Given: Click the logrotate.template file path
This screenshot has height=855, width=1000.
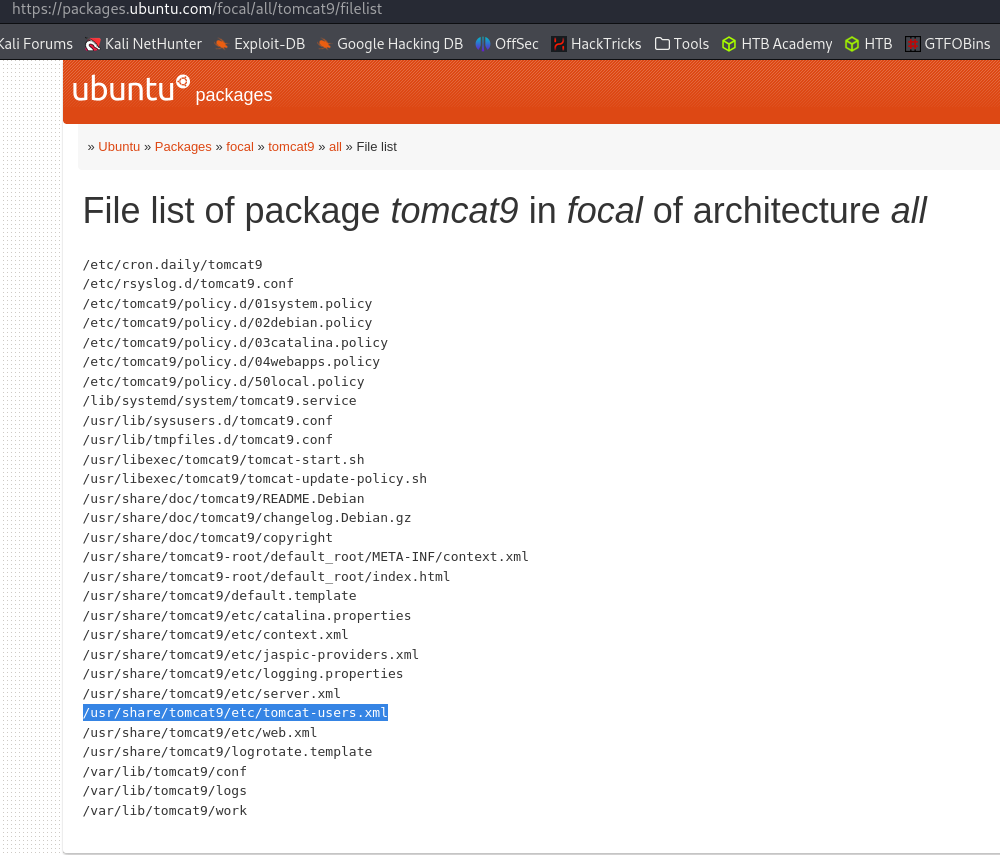Looking at the screenshot, I should click(228, 751).
